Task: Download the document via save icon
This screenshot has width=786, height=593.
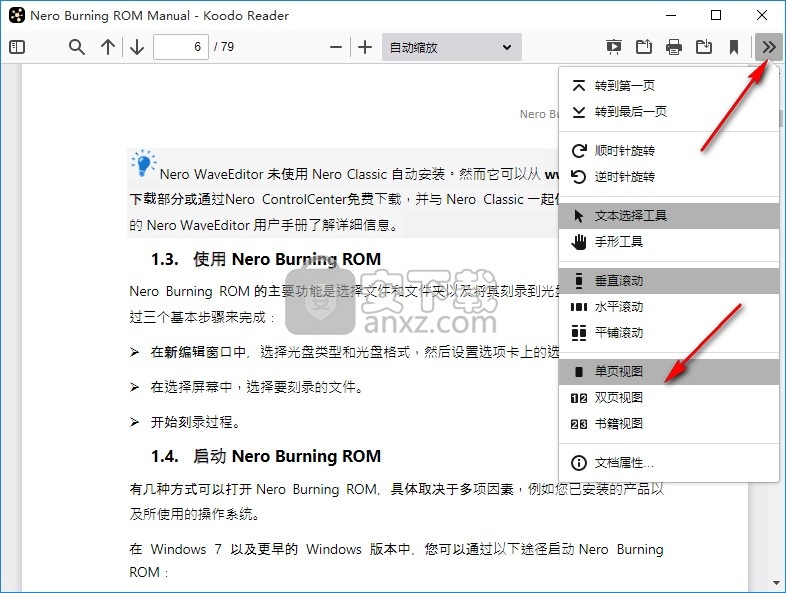Action: point(704,47)
